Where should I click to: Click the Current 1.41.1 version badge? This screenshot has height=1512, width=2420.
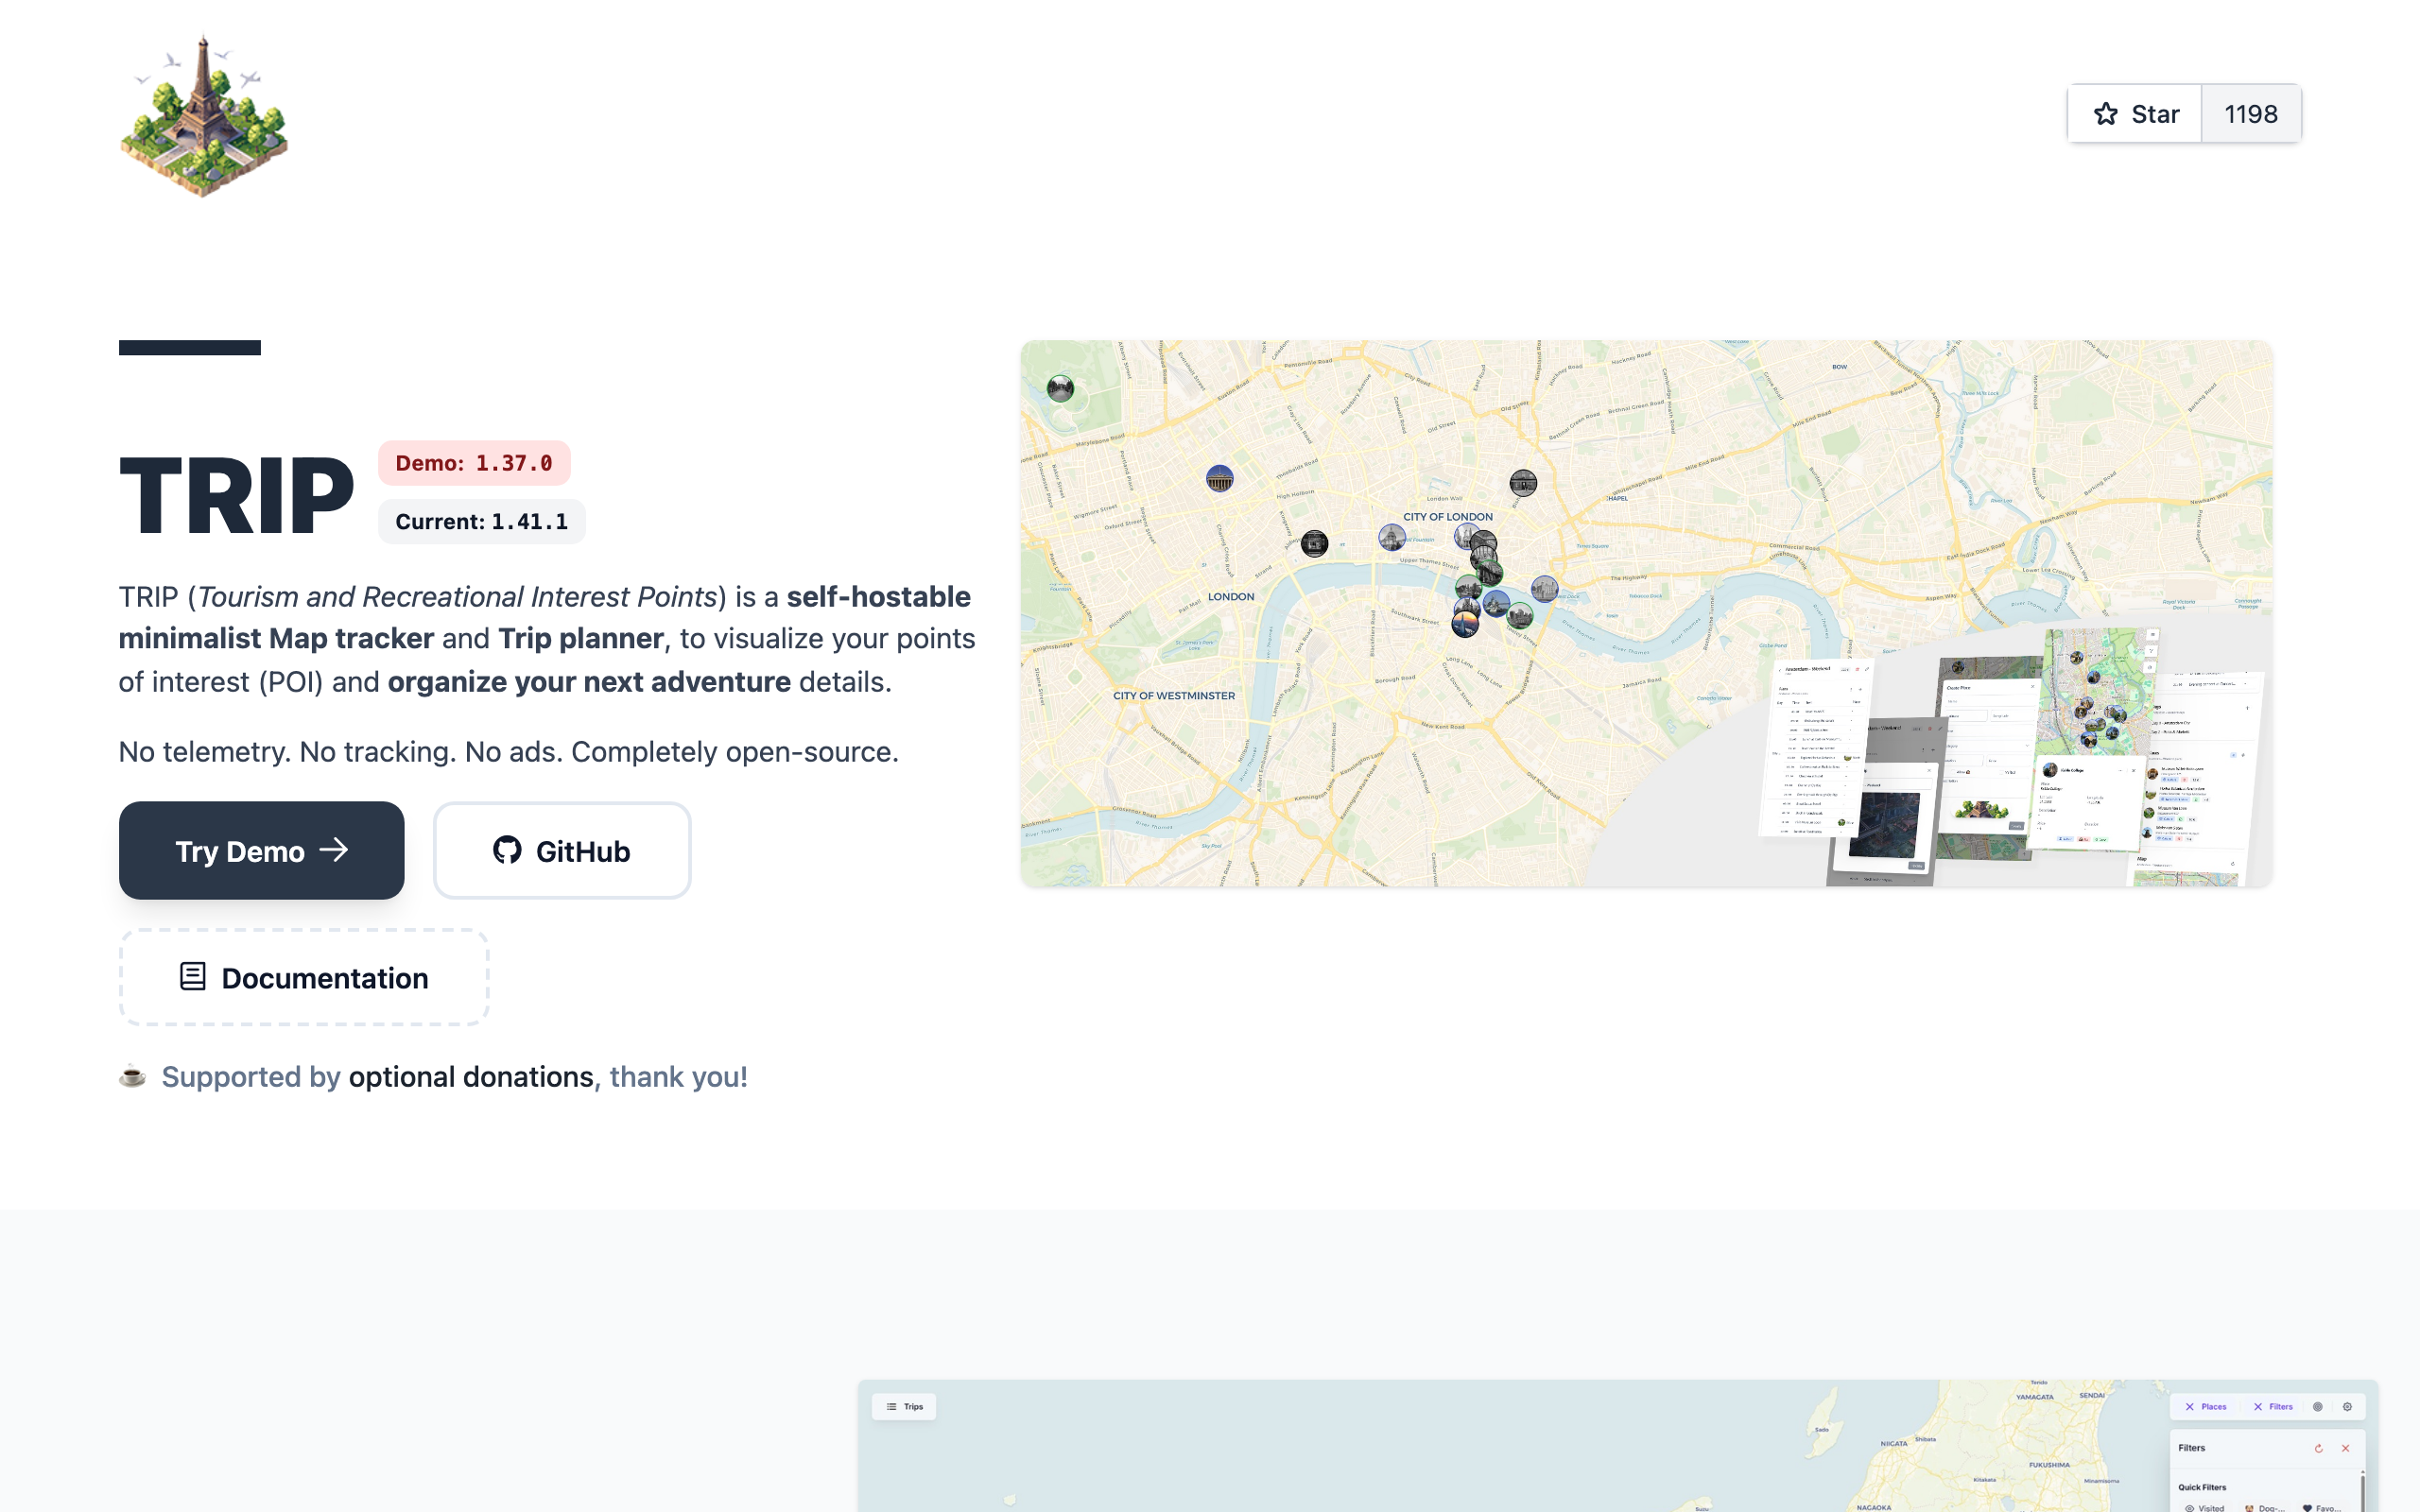tap(481, 522)
